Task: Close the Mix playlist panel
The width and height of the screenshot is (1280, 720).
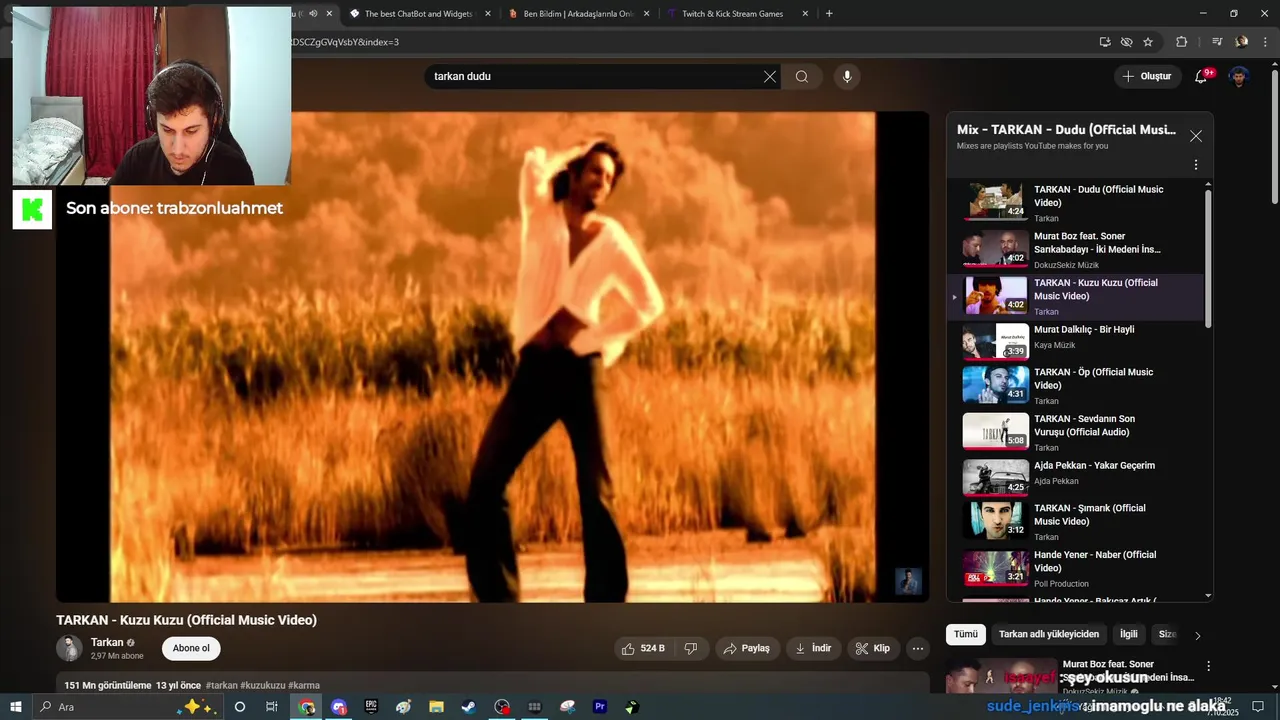Action: point(1196,136)
